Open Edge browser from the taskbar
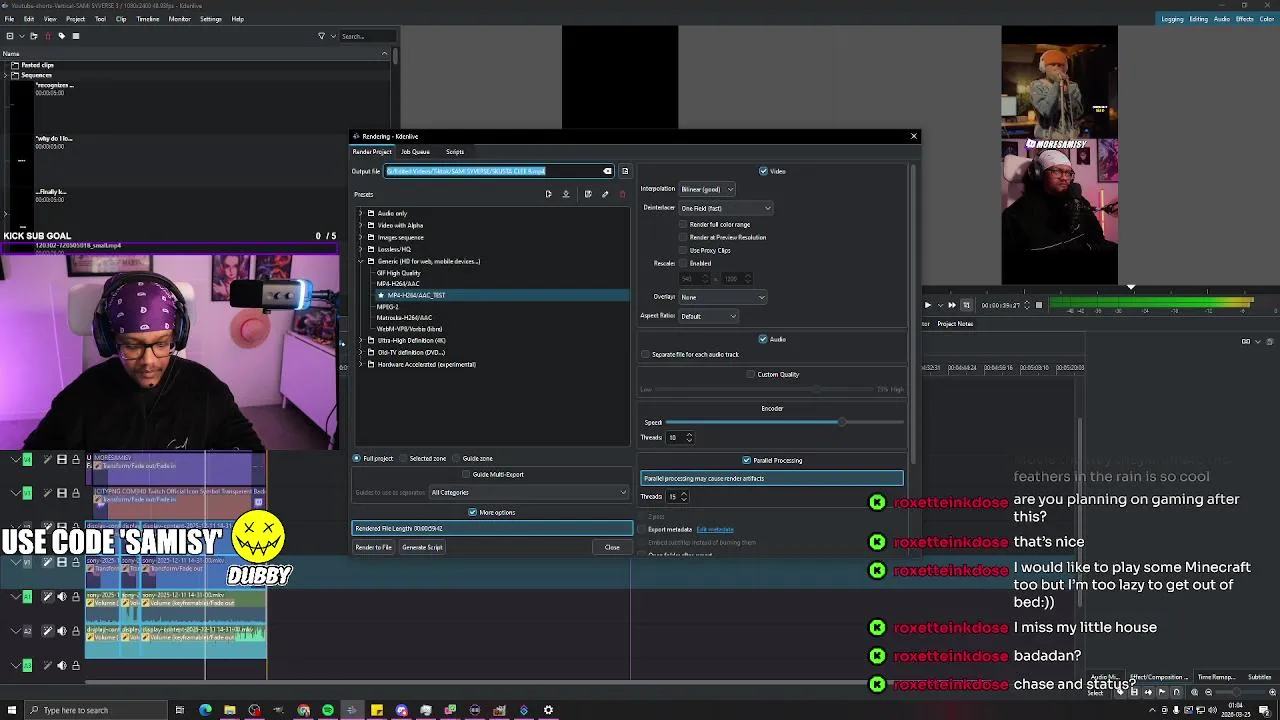The height and width of the screenshot is (720, 1280). (205, 710)
